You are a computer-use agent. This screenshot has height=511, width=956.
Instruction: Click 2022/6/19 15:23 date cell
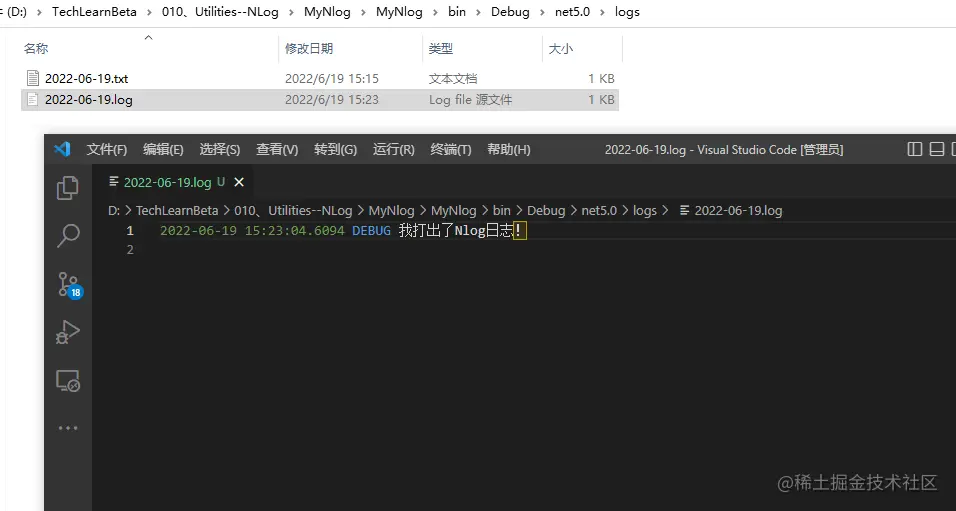[x=332, y=99]
